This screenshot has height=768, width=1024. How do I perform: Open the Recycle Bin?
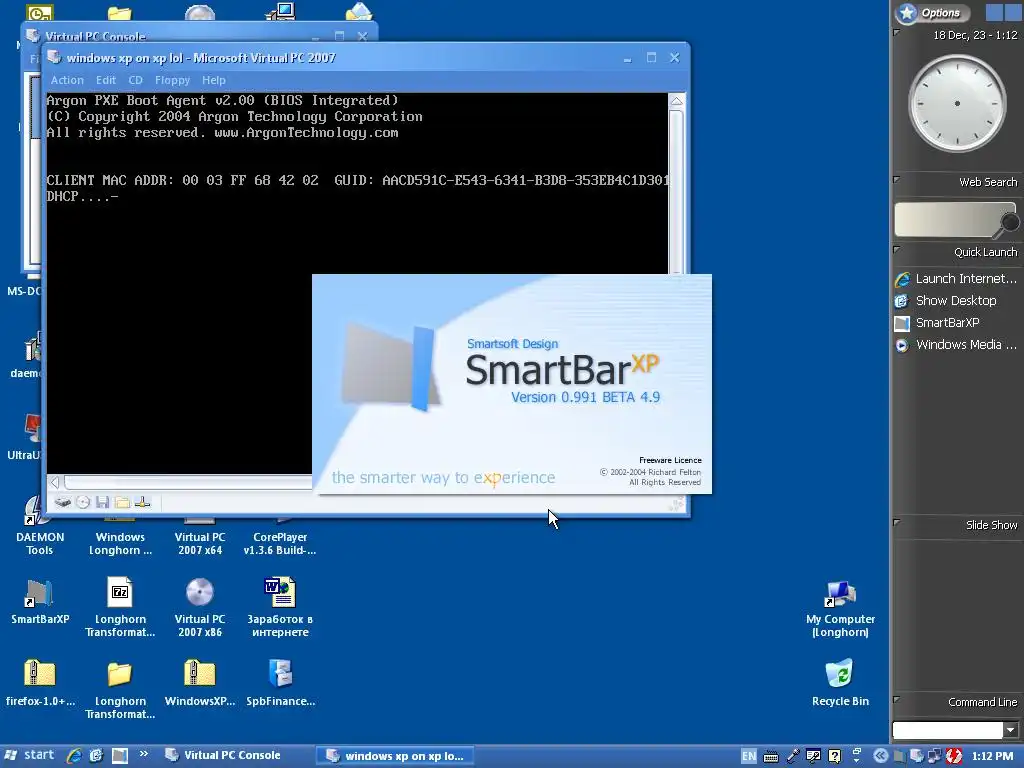(840, 683)
